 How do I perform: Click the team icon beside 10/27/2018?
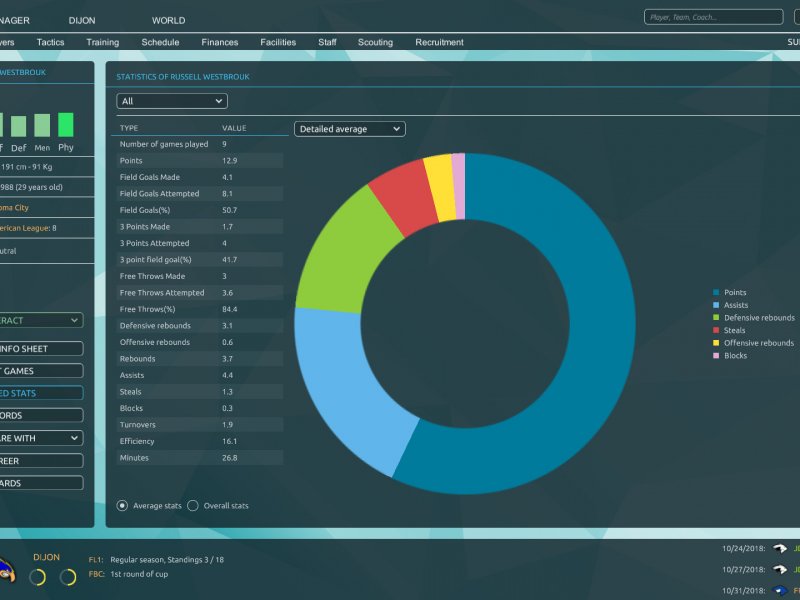click(x=780, y=569)
